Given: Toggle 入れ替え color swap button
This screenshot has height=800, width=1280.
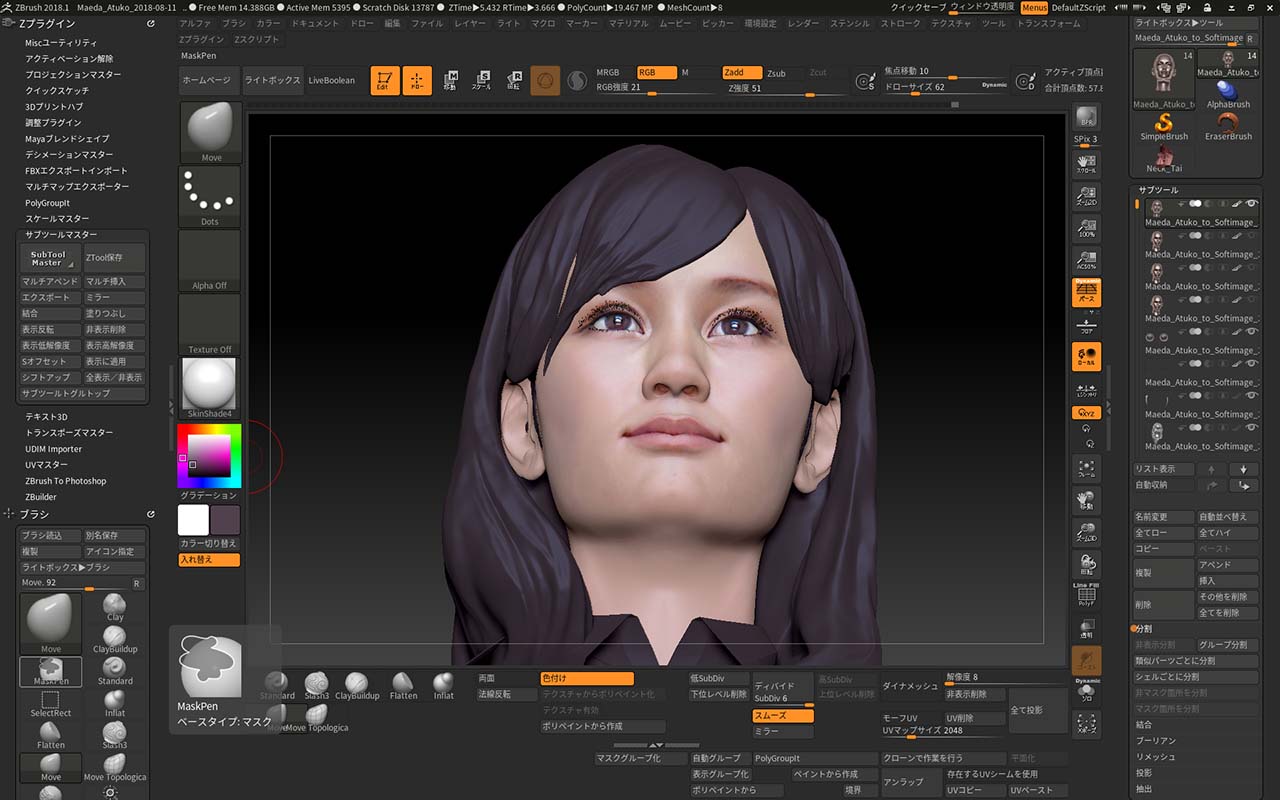Looking at the screenshot, I should pyautogui.click(x=210, y=560).
